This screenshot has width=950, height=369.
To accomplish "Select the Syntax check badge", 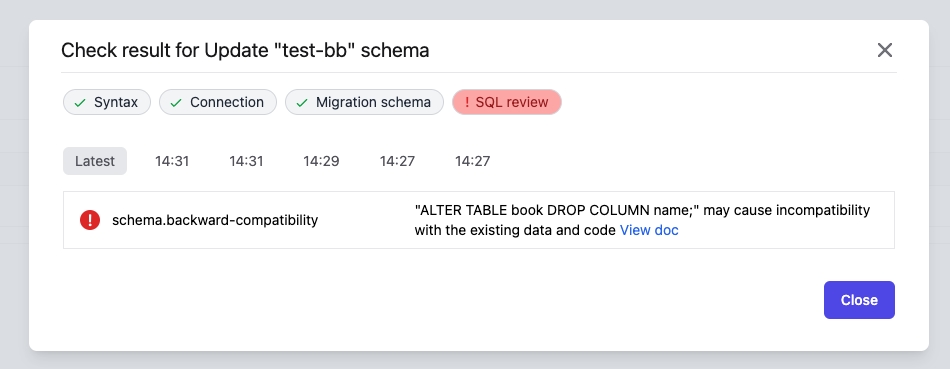I will point(107,102).
